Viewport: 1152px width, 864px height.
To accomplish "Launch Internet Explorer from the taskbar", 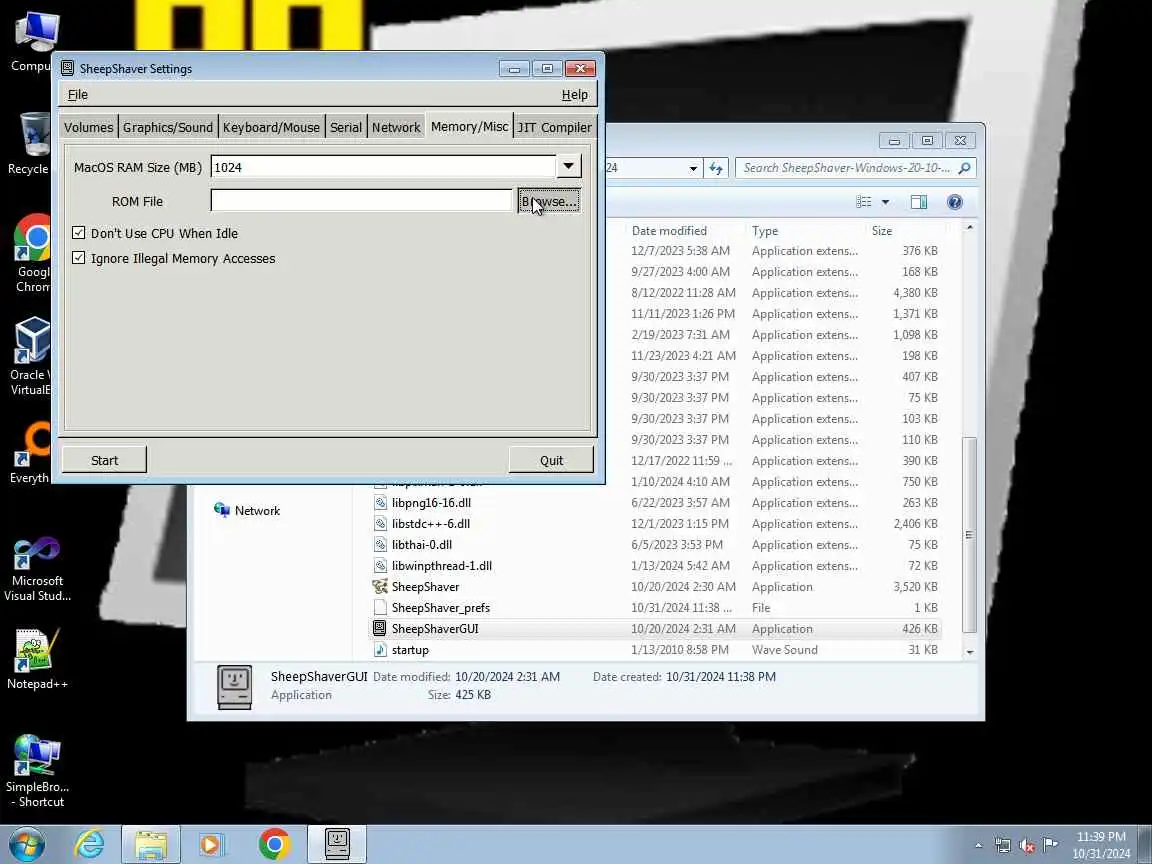I will (89, 844).
